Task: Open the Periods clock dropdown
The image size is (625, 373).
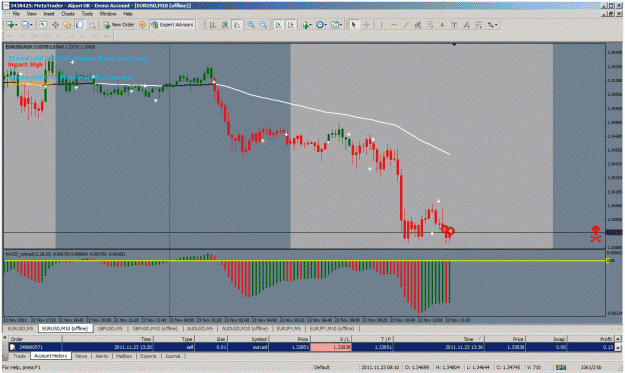Action: tap(321, 25)
